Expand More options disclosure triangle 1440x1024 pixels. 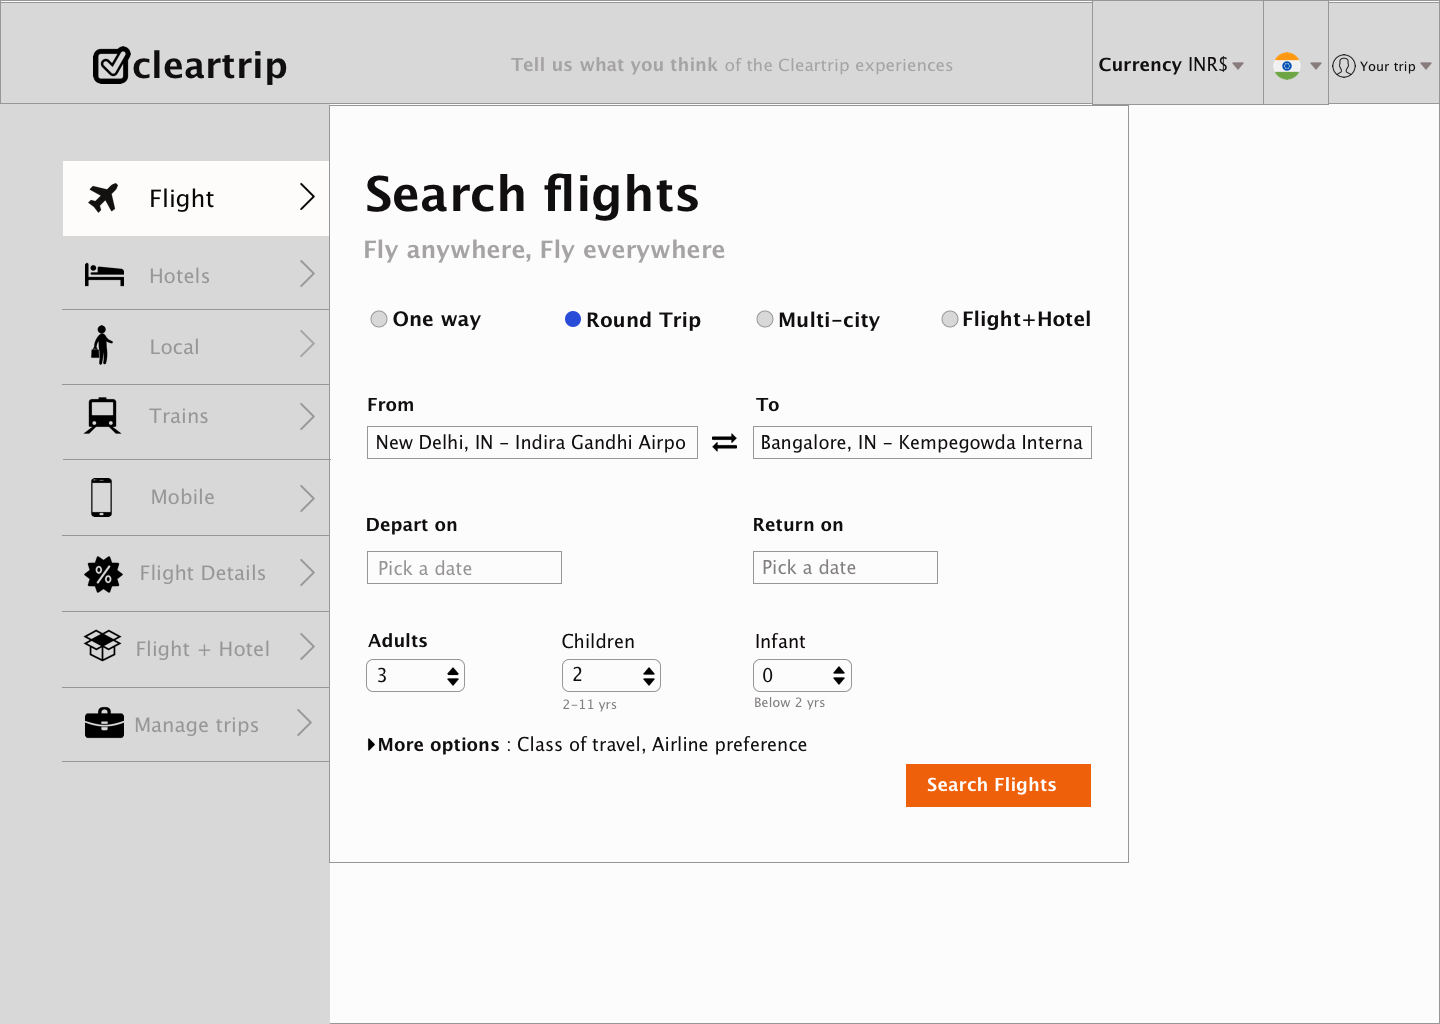coord(372,745)
